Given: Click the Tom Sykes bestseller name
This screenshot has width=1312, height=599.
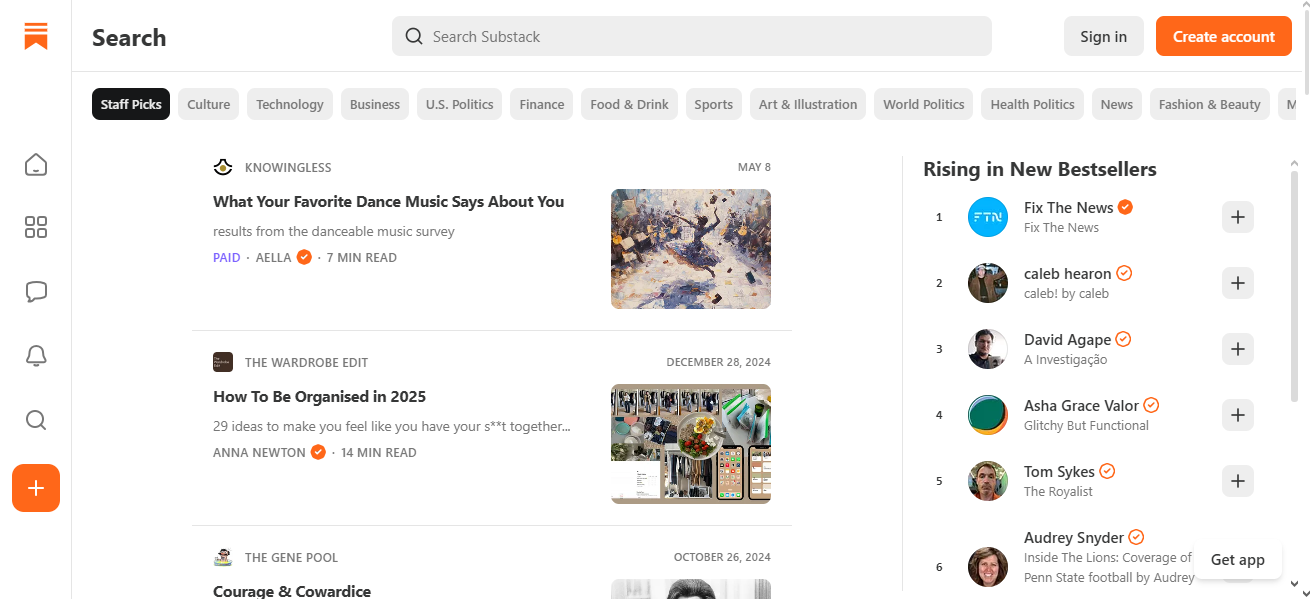Looking at the screenshot, I should pos(1060,471).
